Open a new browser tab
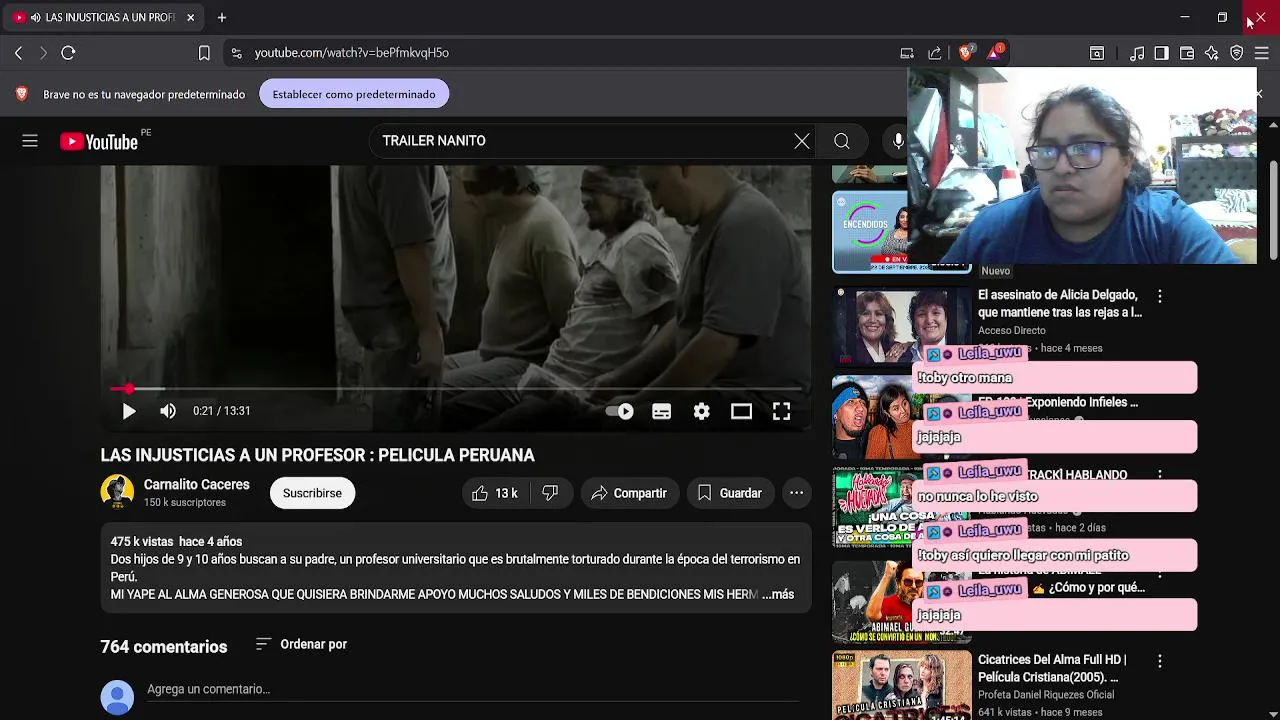This screenshot has width=1280, height=720. click(222, 17)
